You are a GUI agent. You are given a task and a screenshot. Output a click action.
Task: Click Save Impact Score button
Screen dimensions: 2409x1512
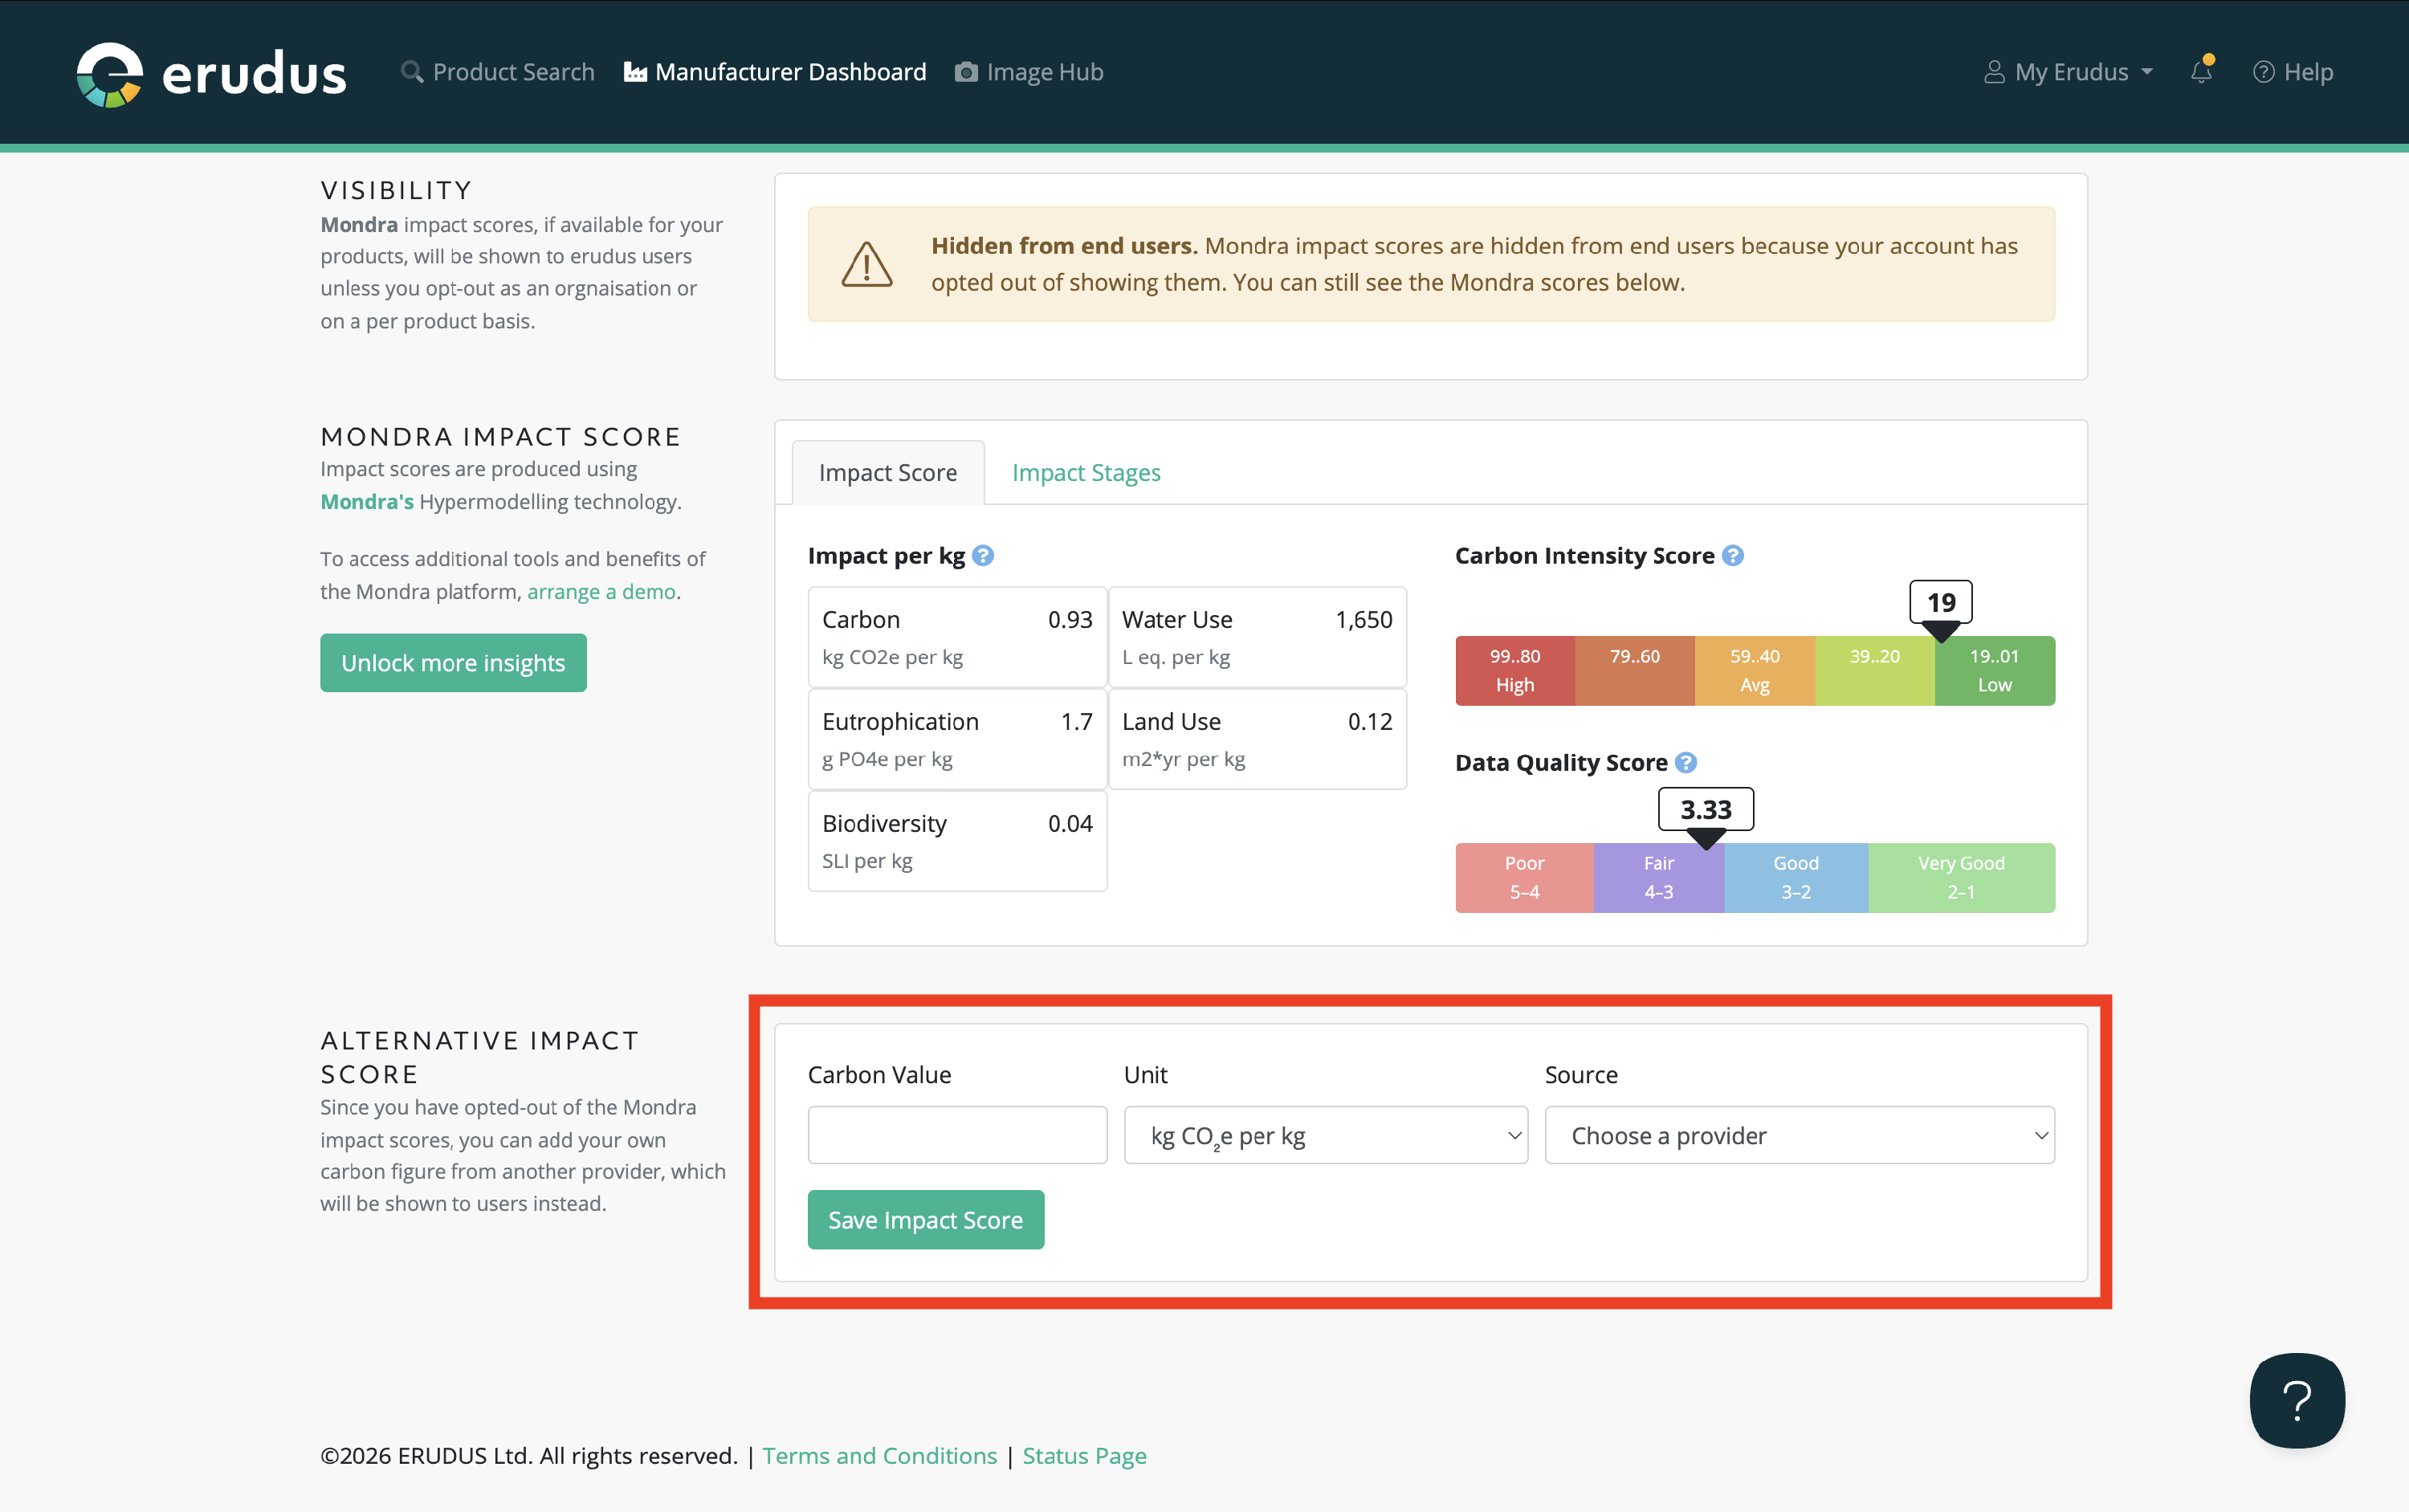(x=926, y=1219)
